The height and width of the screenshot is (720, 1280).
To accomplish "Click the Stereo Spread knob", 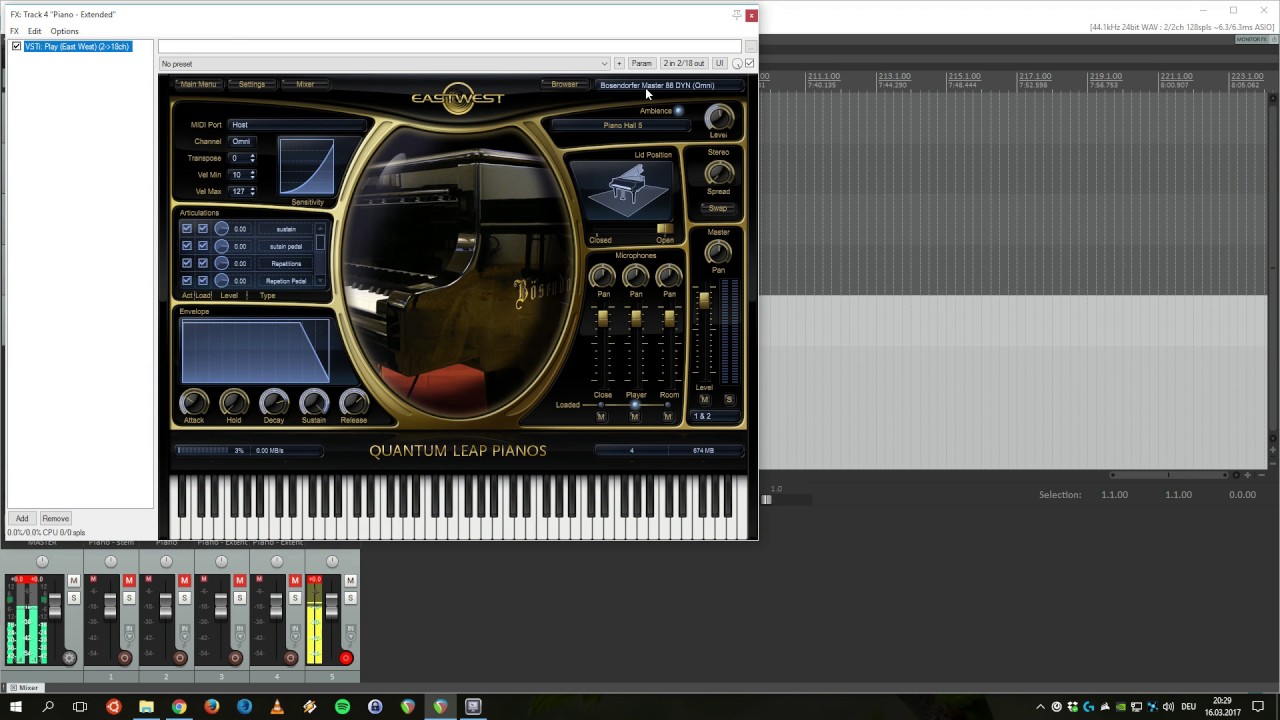I will click(x=718, y=173).
